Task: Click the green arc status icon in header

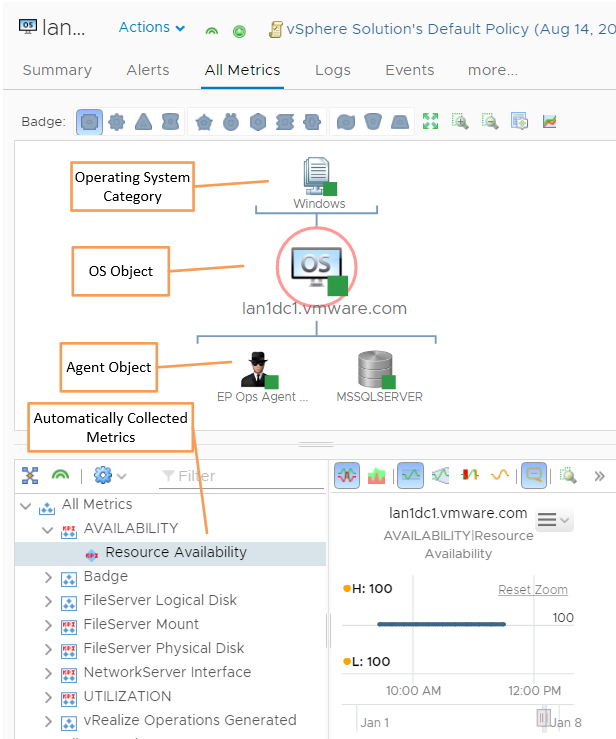Action: click(212, 31)
